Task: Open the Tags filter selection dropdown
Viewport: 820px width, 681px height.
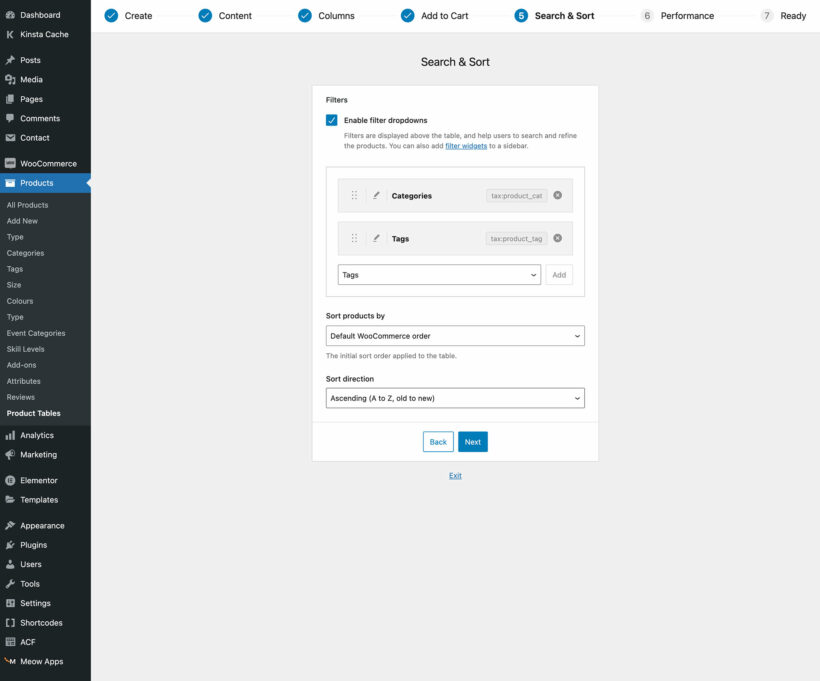Action: pos(438,274)
